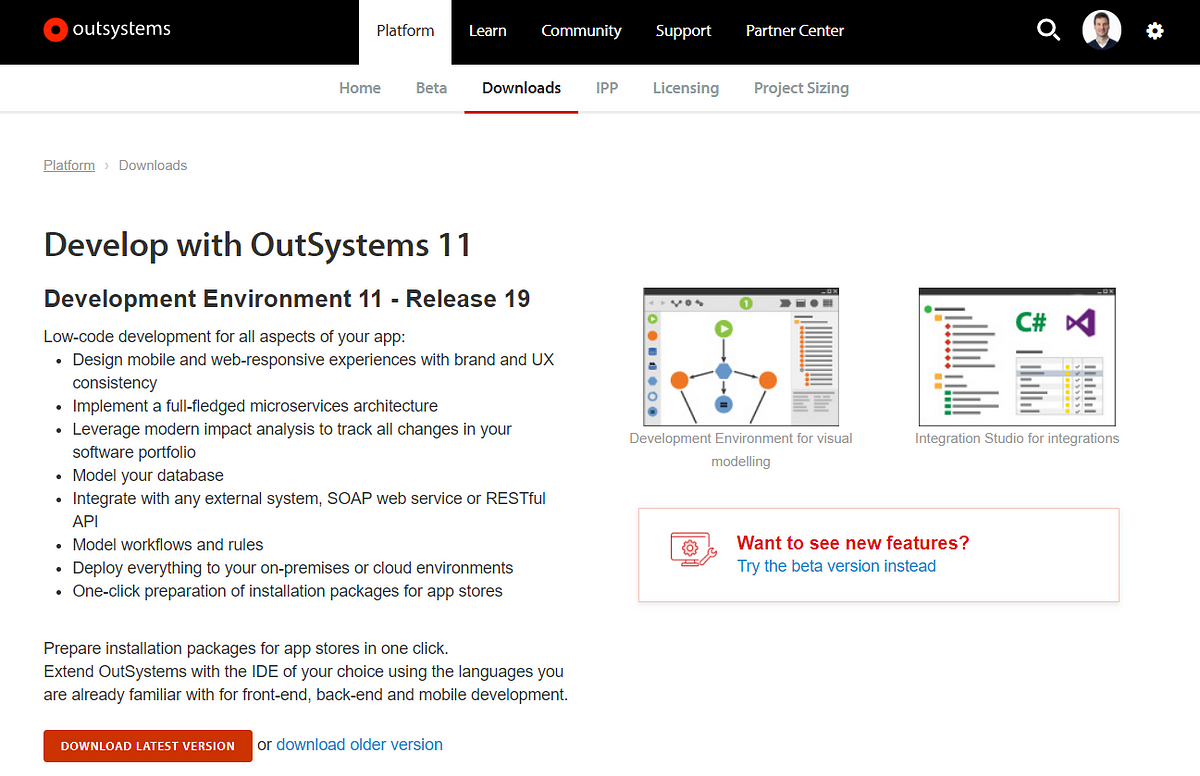Viewport: 1200px width, 776px height.
Task: Click the Downloads breadcrumb text
Action: [153, 165]
